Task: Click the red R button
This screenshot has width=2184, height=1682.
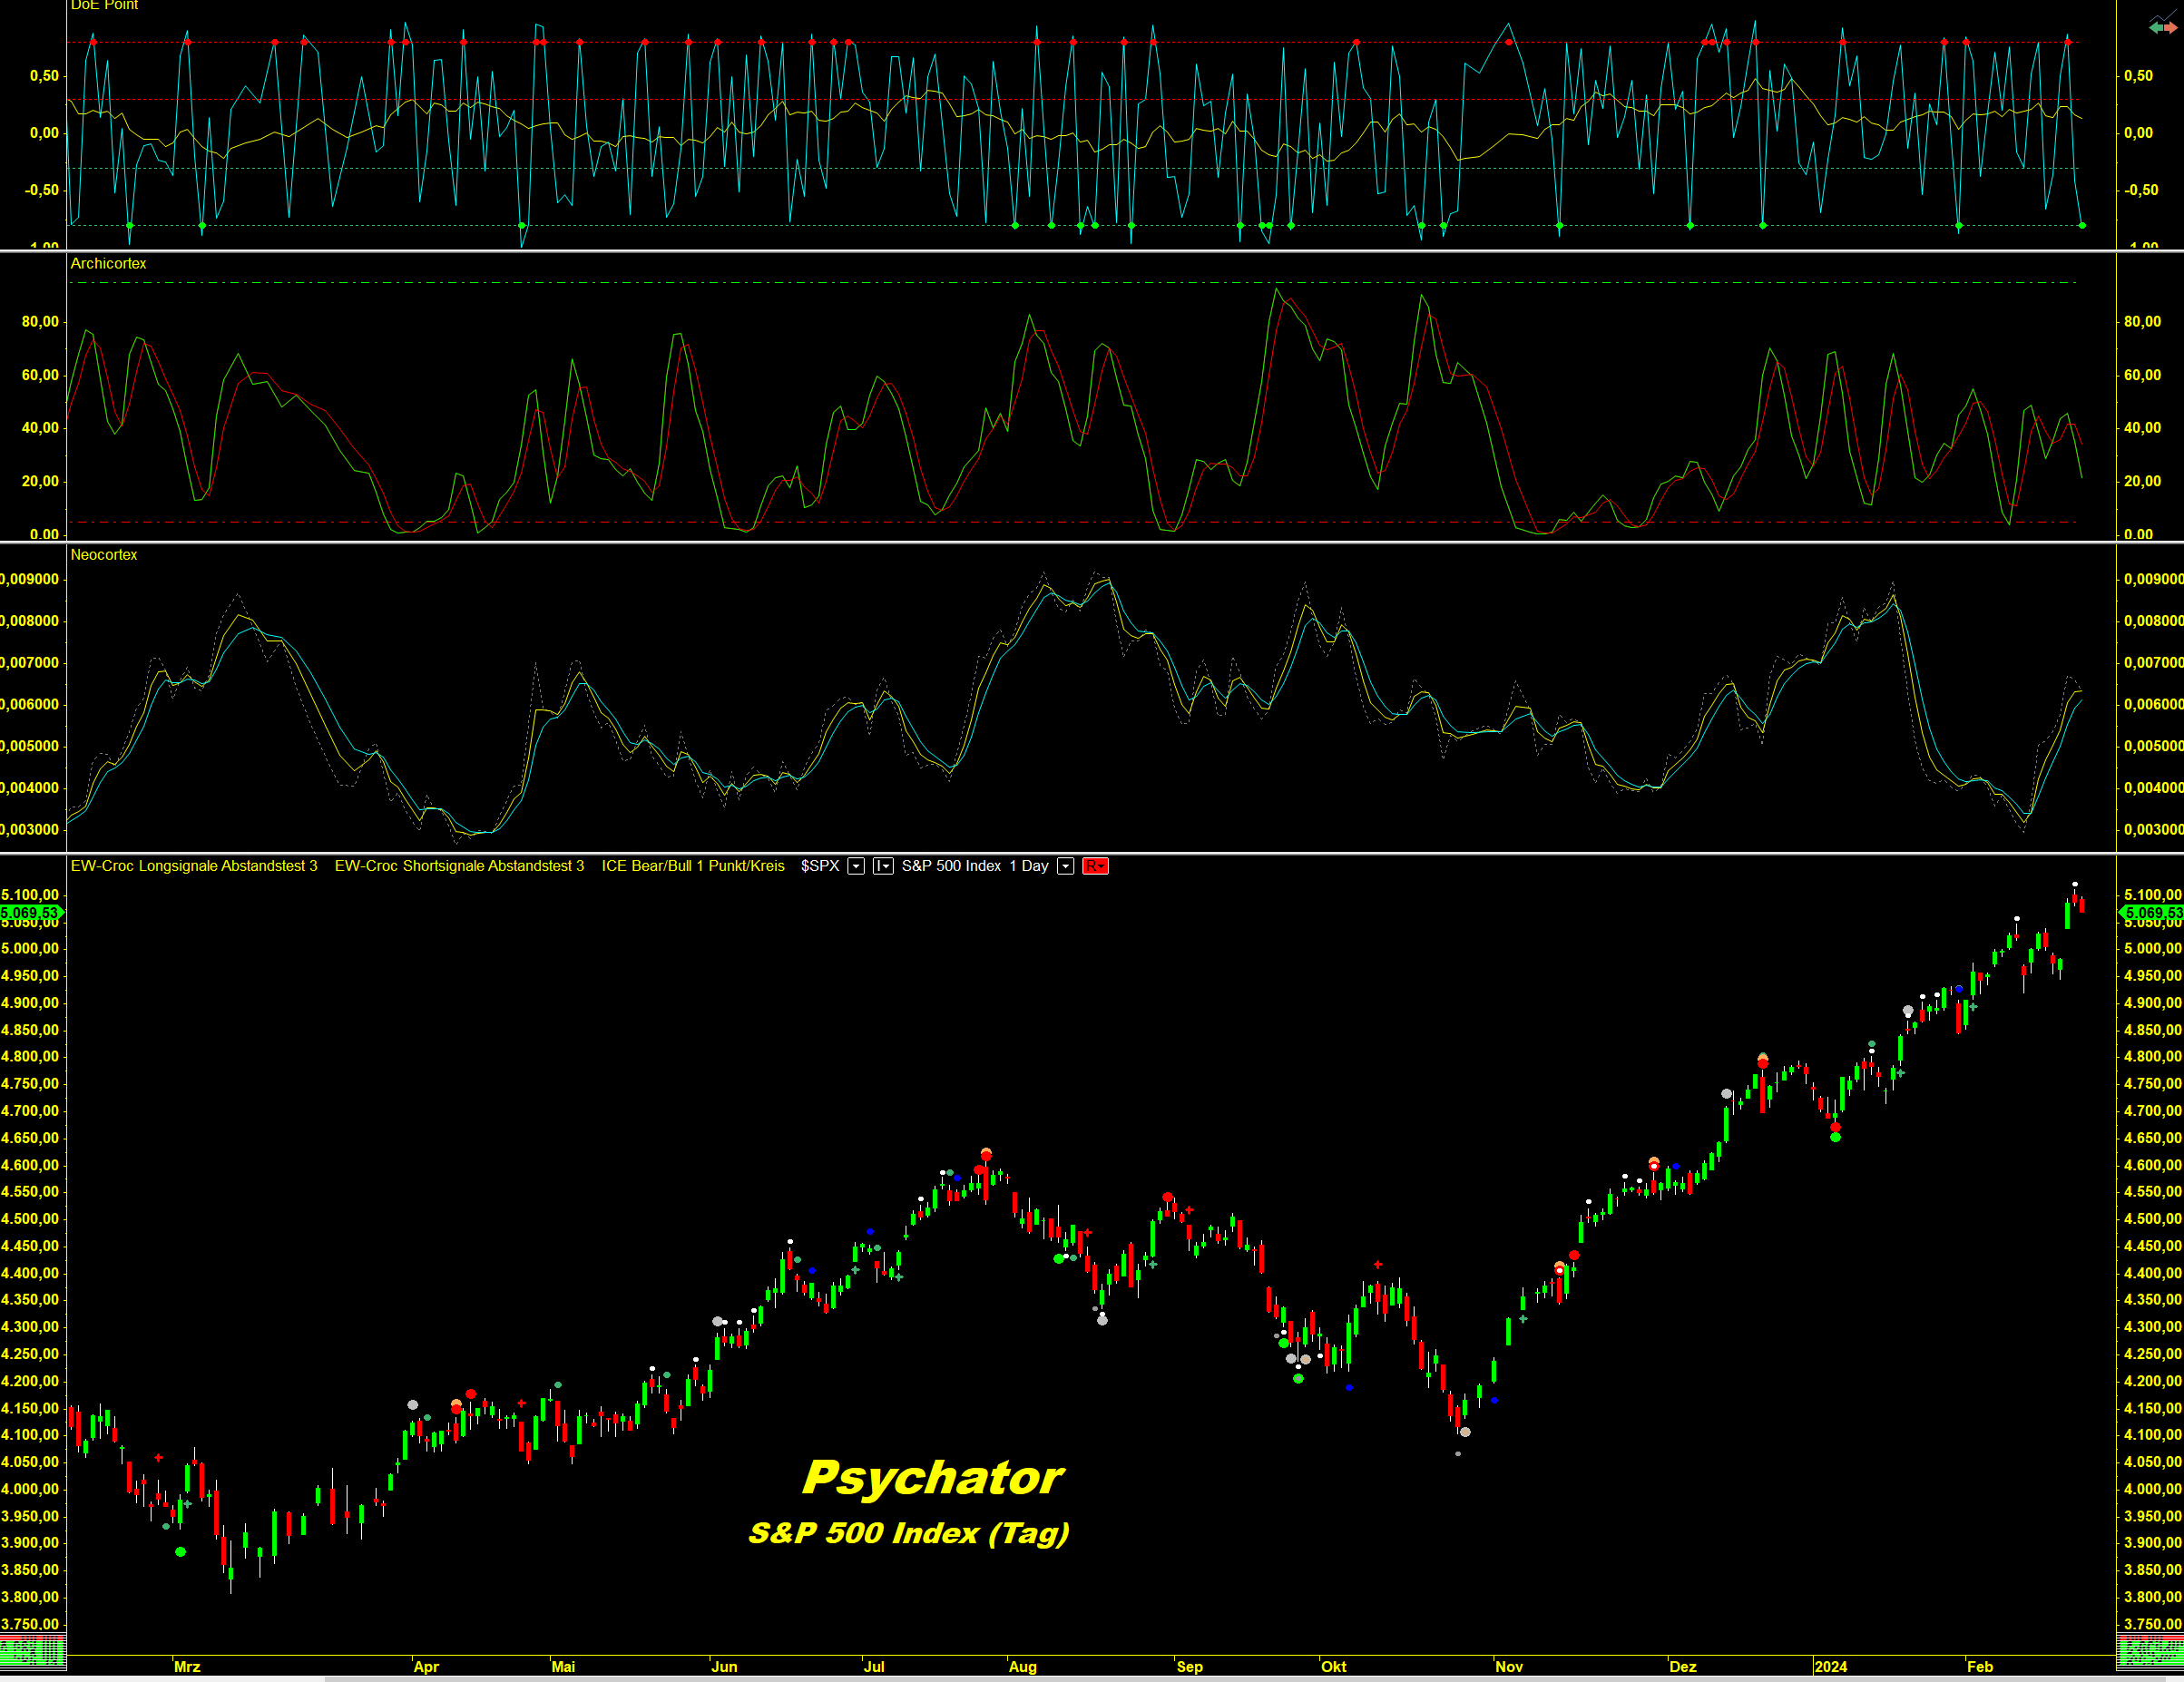Action: pos(1095,866)
